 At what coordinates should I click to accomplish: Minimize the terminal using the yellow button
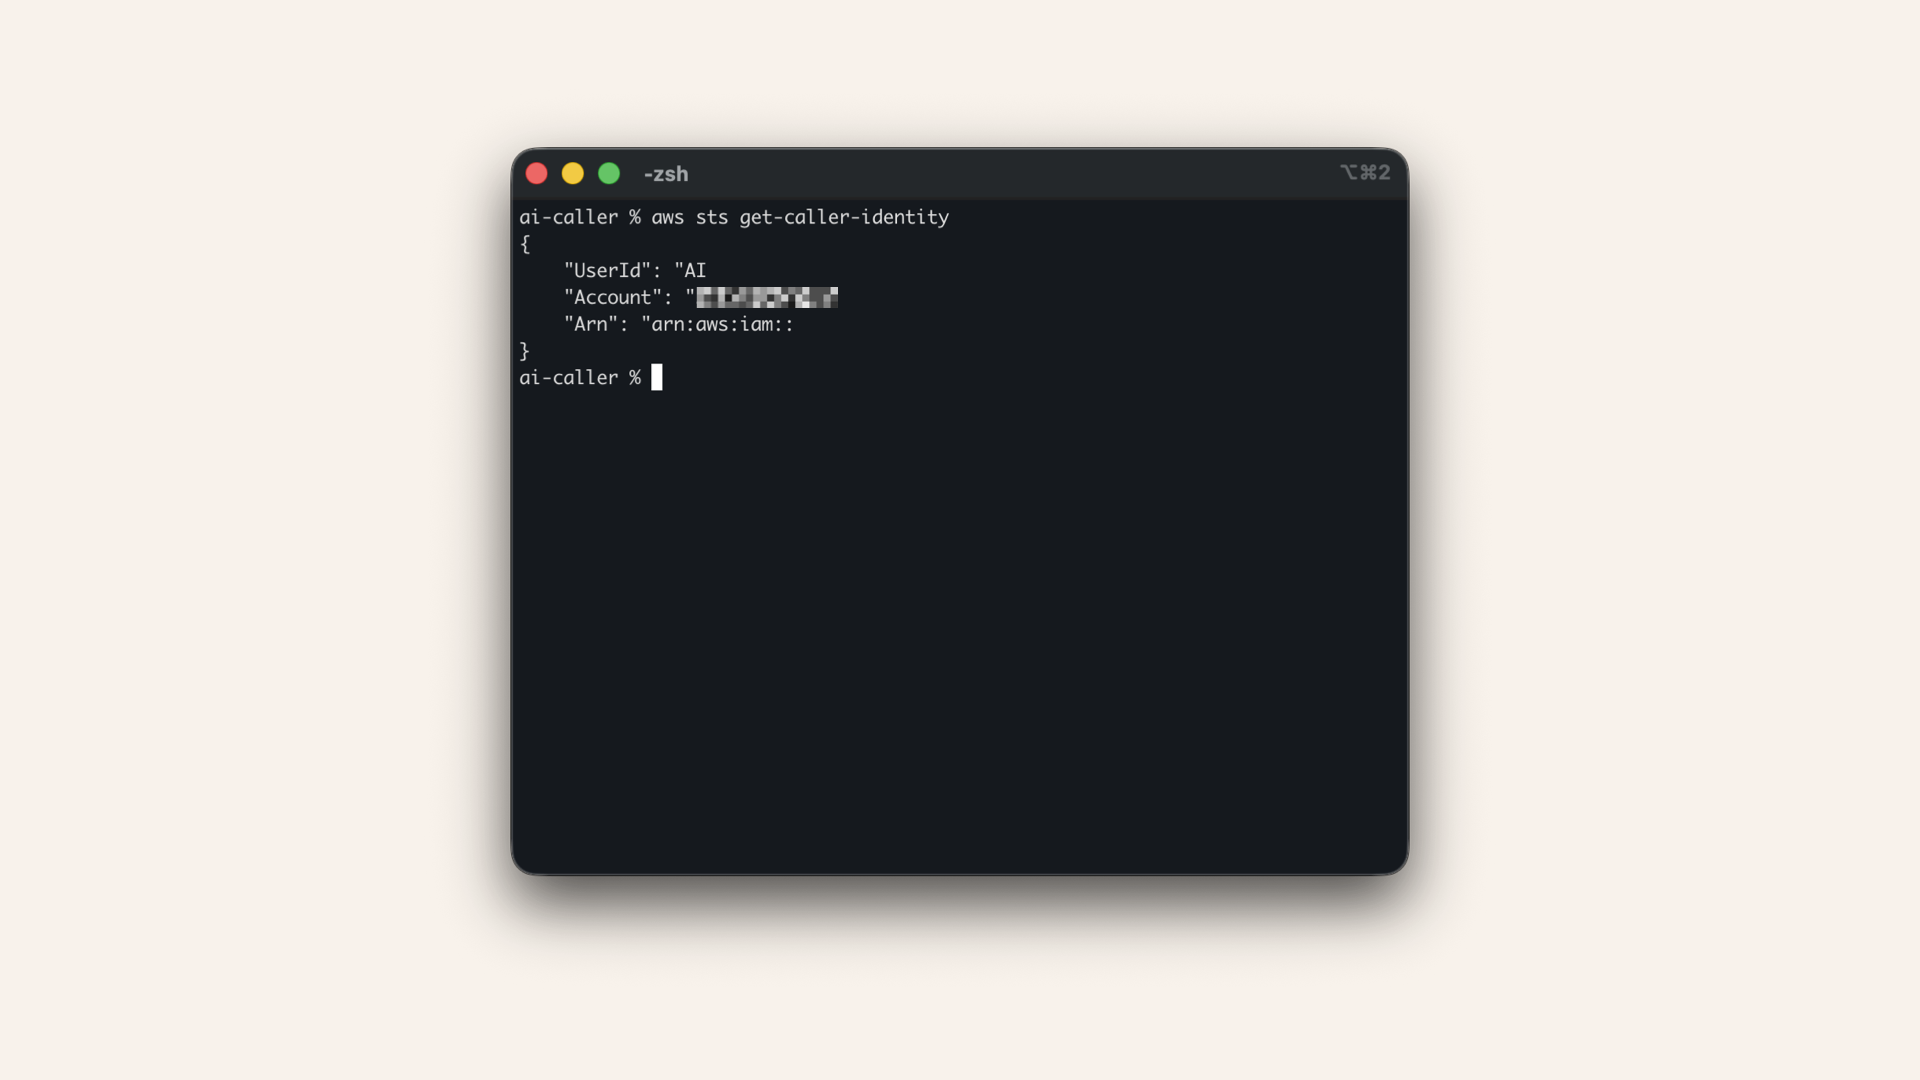[572, 174]
